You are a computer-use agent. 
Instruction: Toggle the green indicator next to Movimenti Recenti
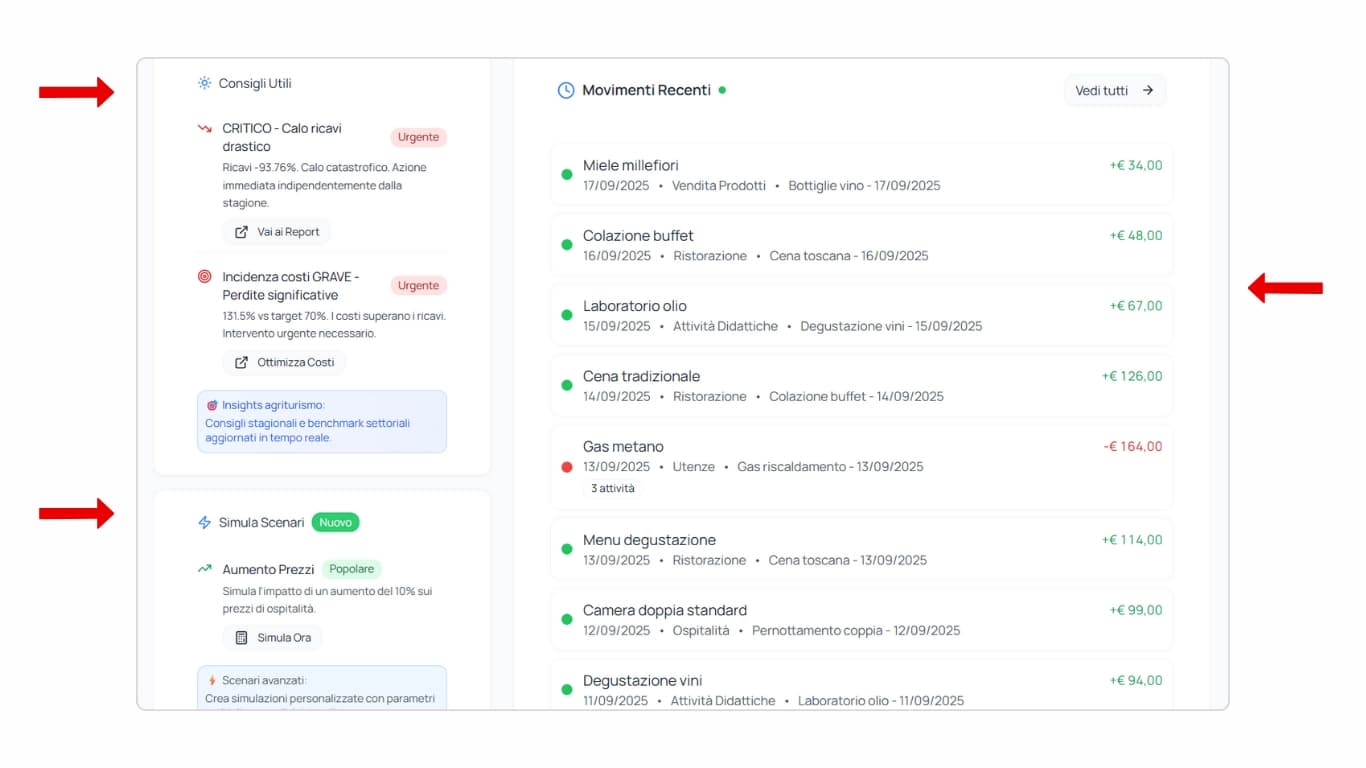[x=724, y=89]
